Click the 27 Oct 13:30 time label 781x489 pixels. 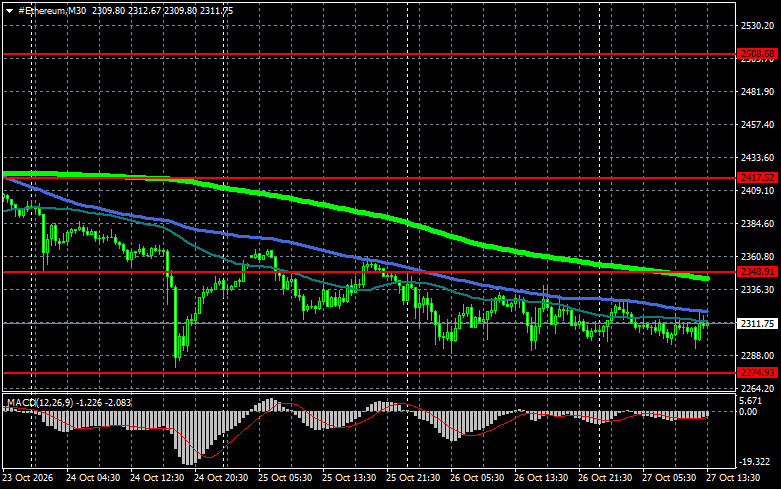click(733, 478)
